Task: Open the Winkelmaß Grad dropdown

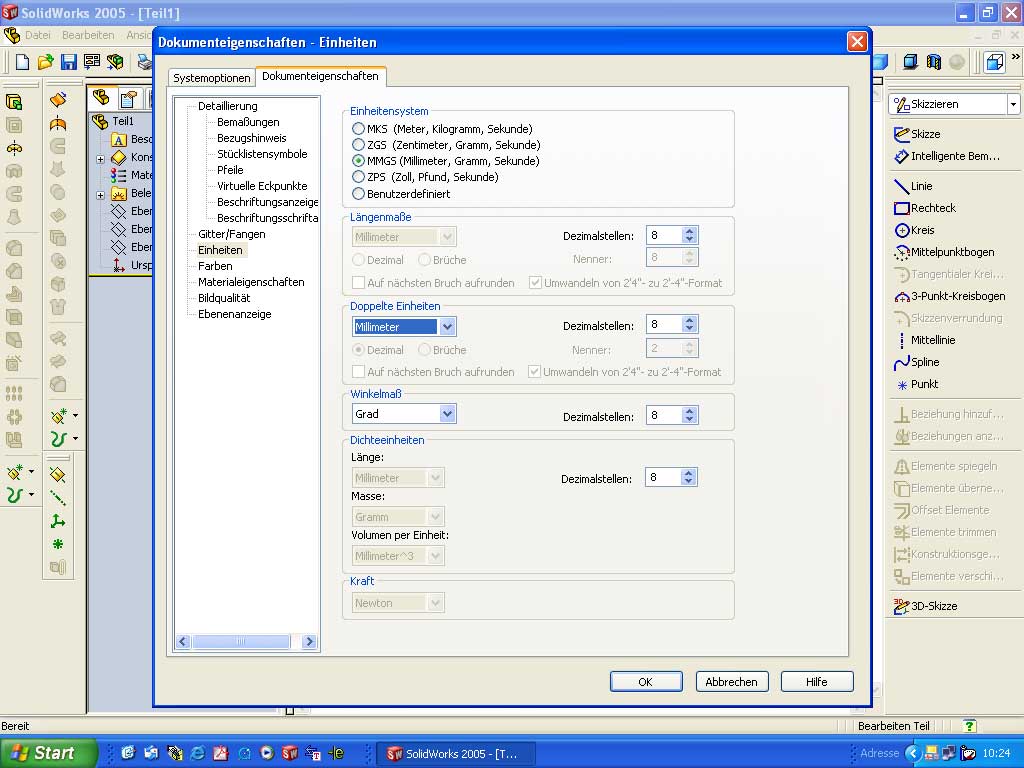Action: point(447,413)
